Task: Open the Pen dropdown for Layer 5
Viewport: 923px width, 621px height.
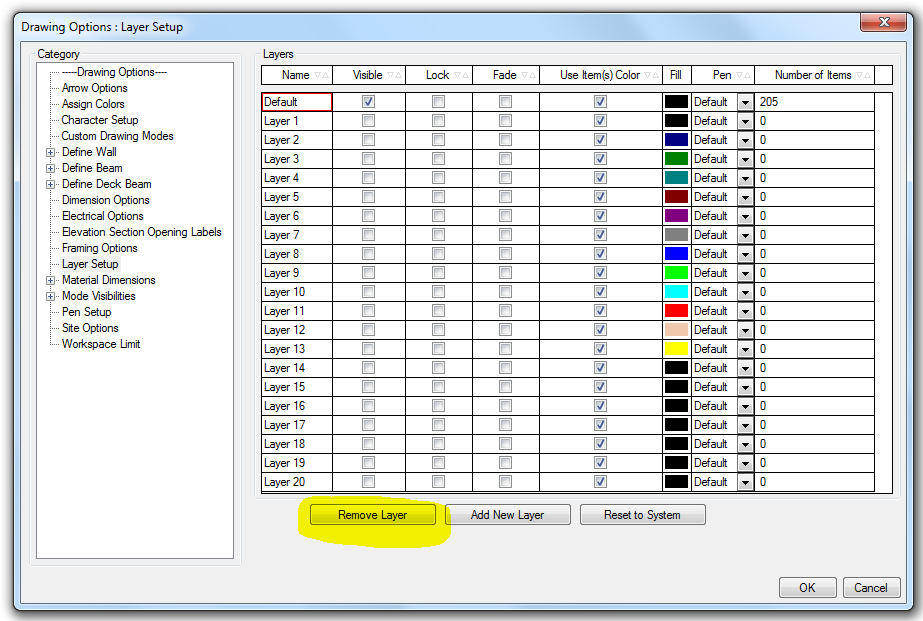Action: pyautogui.click(x=745, y=197)
